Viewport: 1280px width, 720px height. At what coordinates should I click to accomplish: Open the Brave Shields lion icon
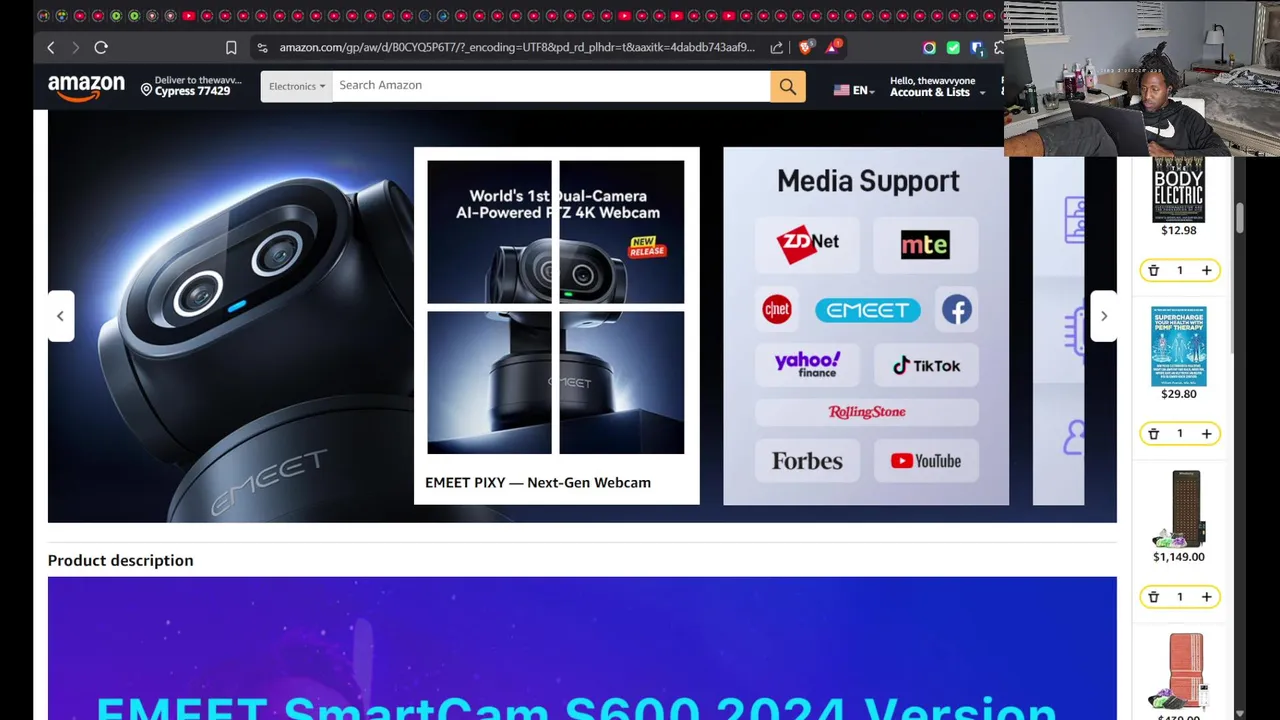coord(806,46)
